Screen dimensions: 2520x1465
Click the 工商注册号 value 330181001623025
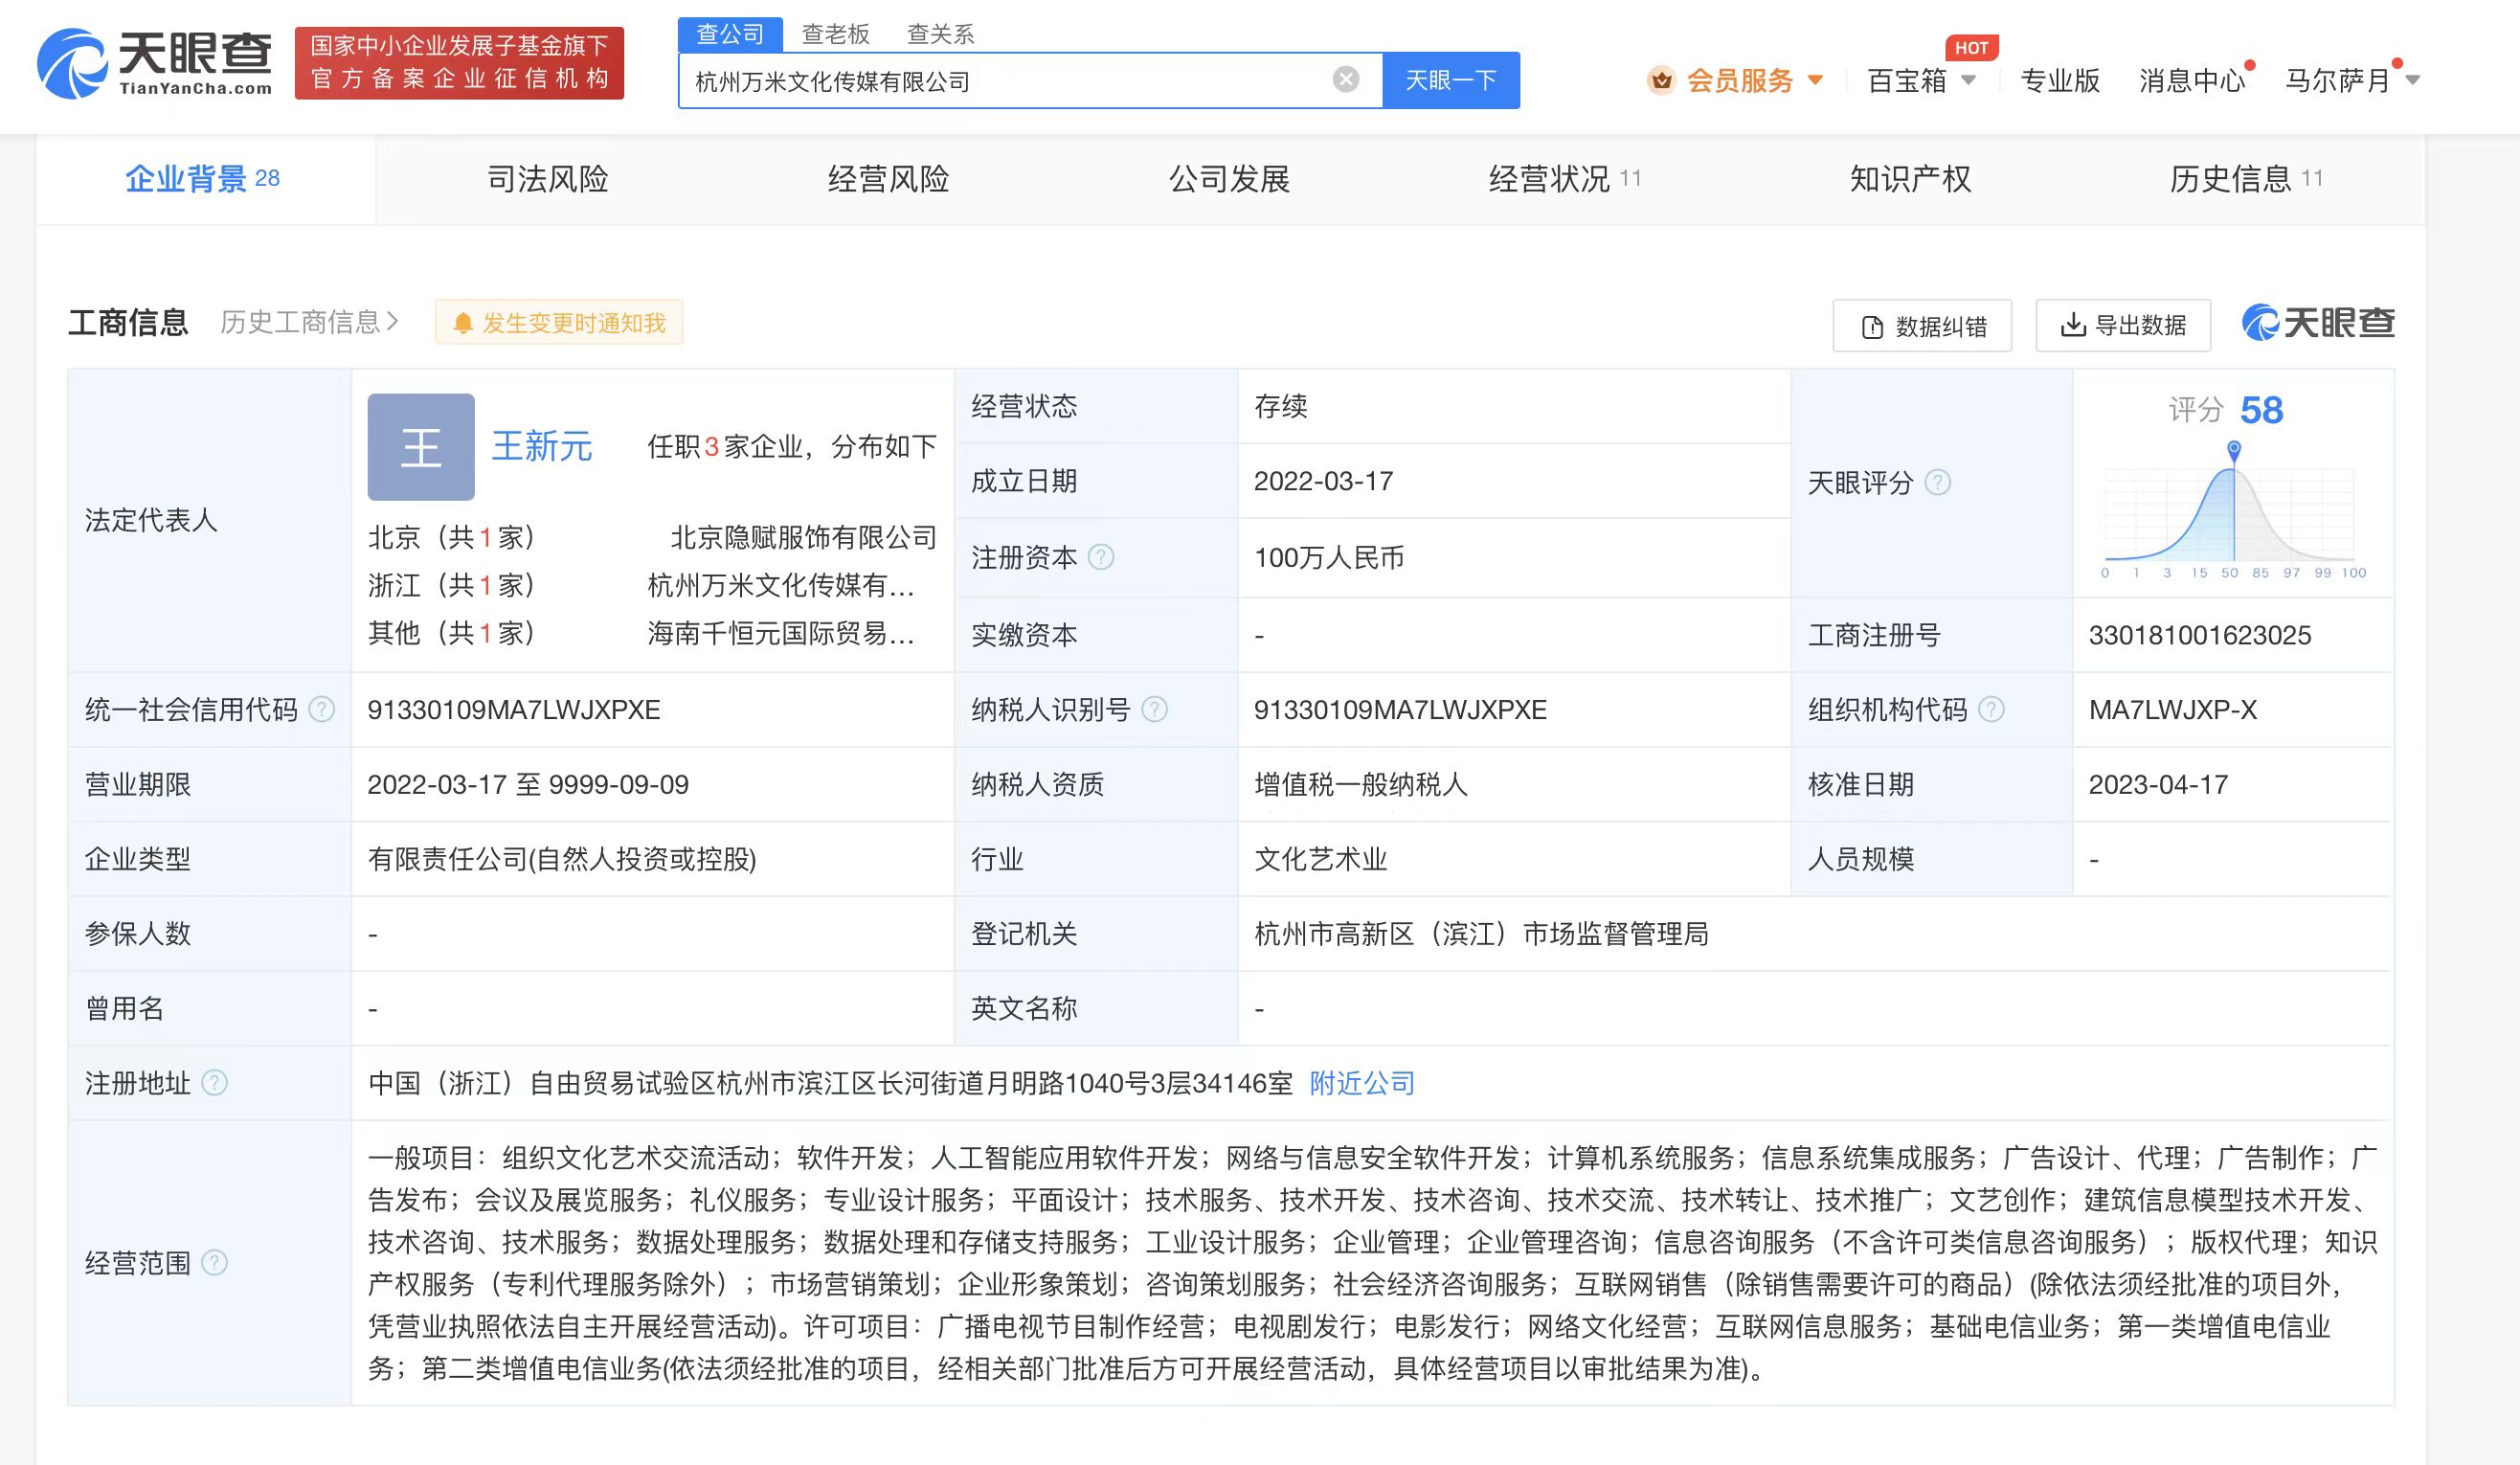coord(2200,635)
